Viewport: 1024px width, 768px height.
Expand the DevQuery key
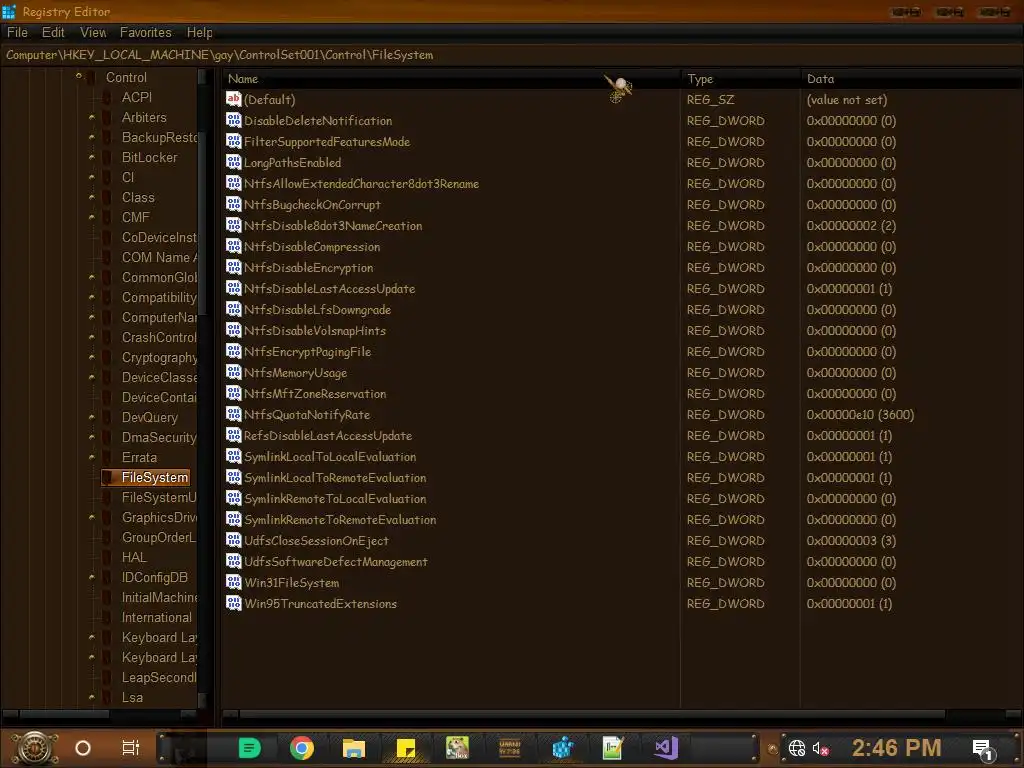[x=91, y=417]
